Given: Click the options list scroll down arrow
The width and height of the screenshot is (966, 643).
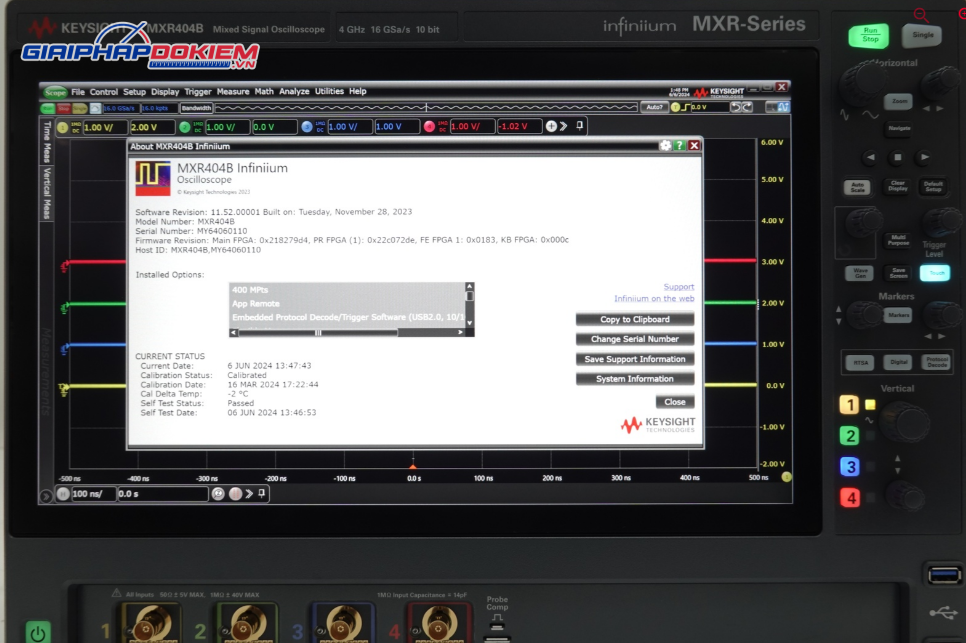Looking at the screenshot, I should (x=469, y=323).
